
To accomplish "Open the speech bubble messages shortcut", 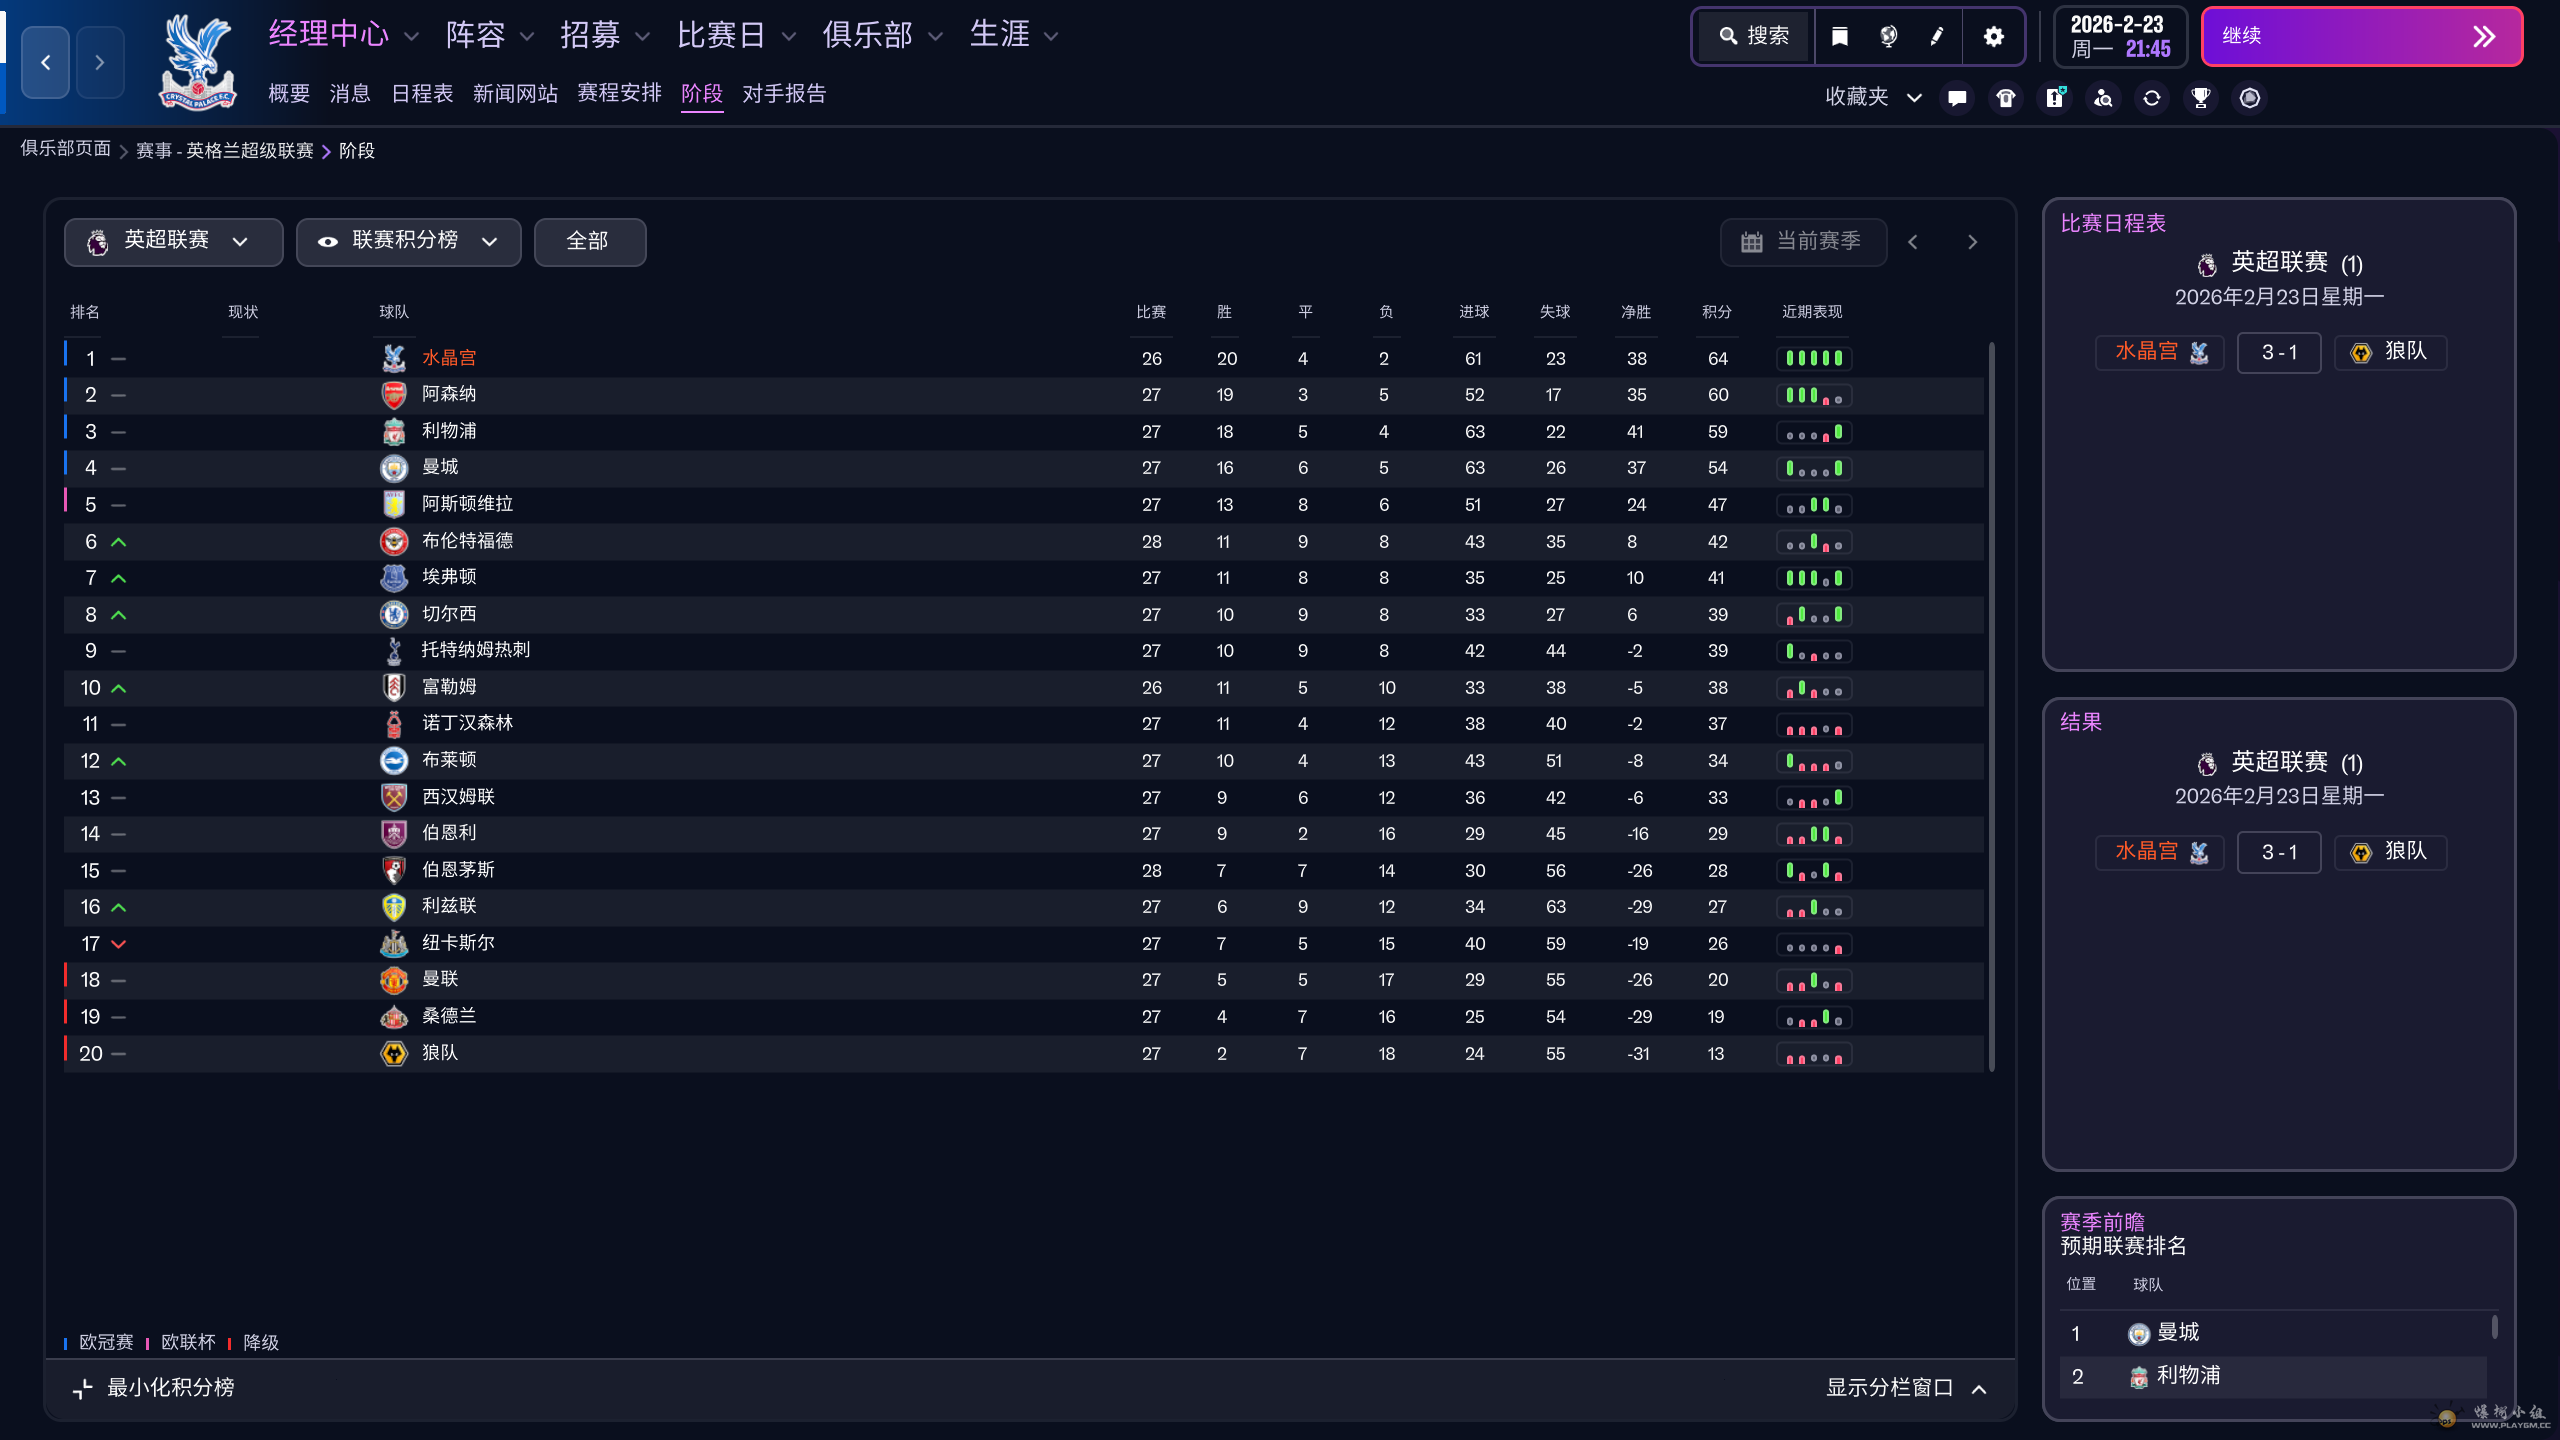I will coord(1957,98).
